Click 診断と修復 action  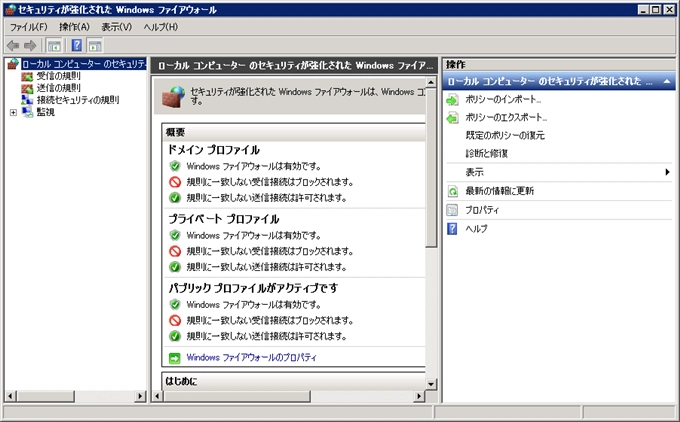487,154
